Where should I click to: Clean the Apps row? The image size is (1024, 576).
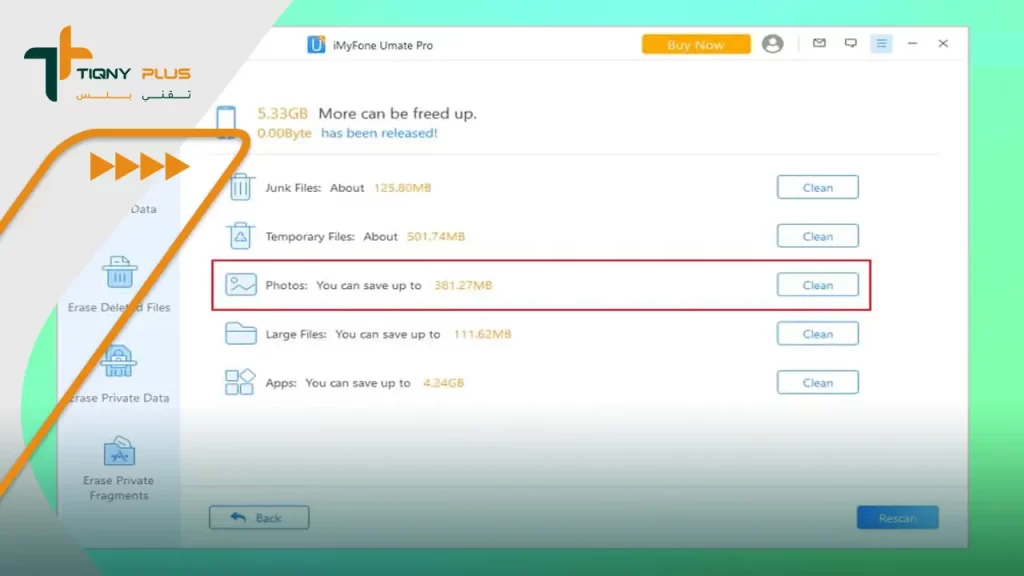pyautogui.click(x=818, y=383)
